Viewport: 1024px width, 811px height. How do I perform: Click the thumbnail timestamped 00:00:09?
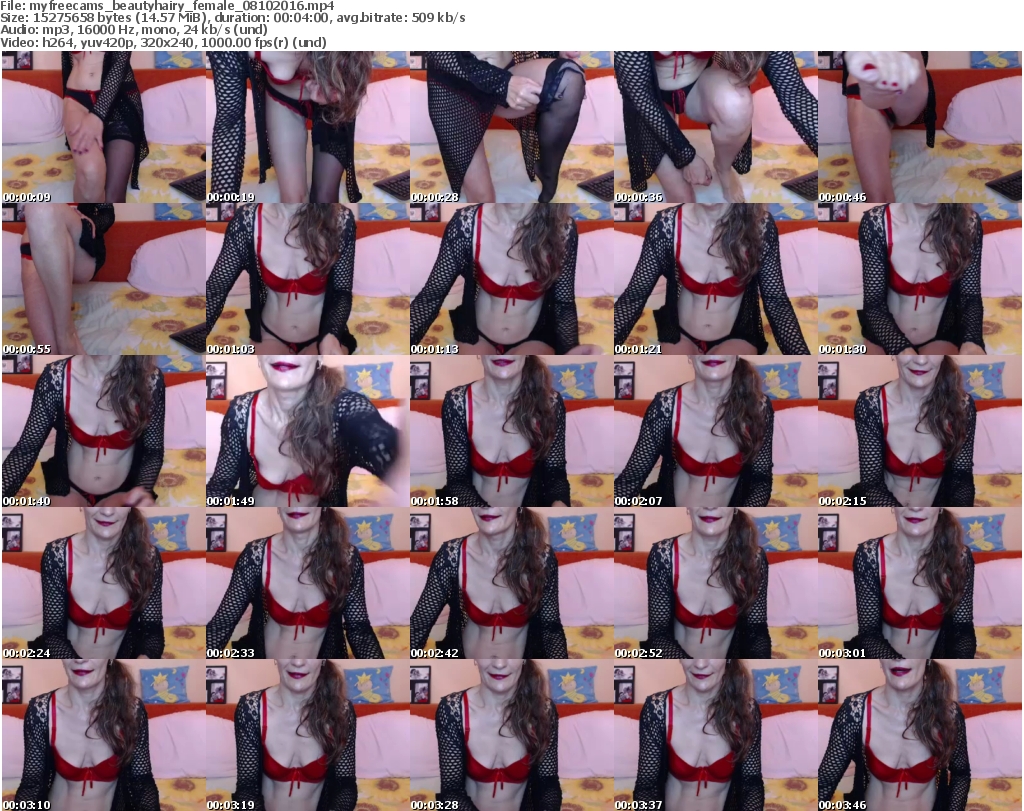click(103, 127)
